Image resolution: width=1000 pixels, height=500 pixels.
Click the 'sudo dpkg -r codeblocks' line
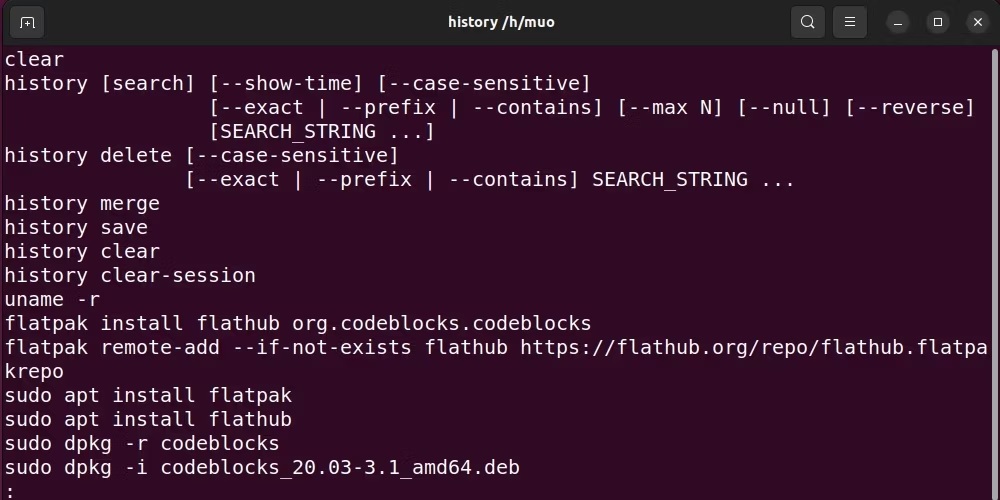point(142,444)
